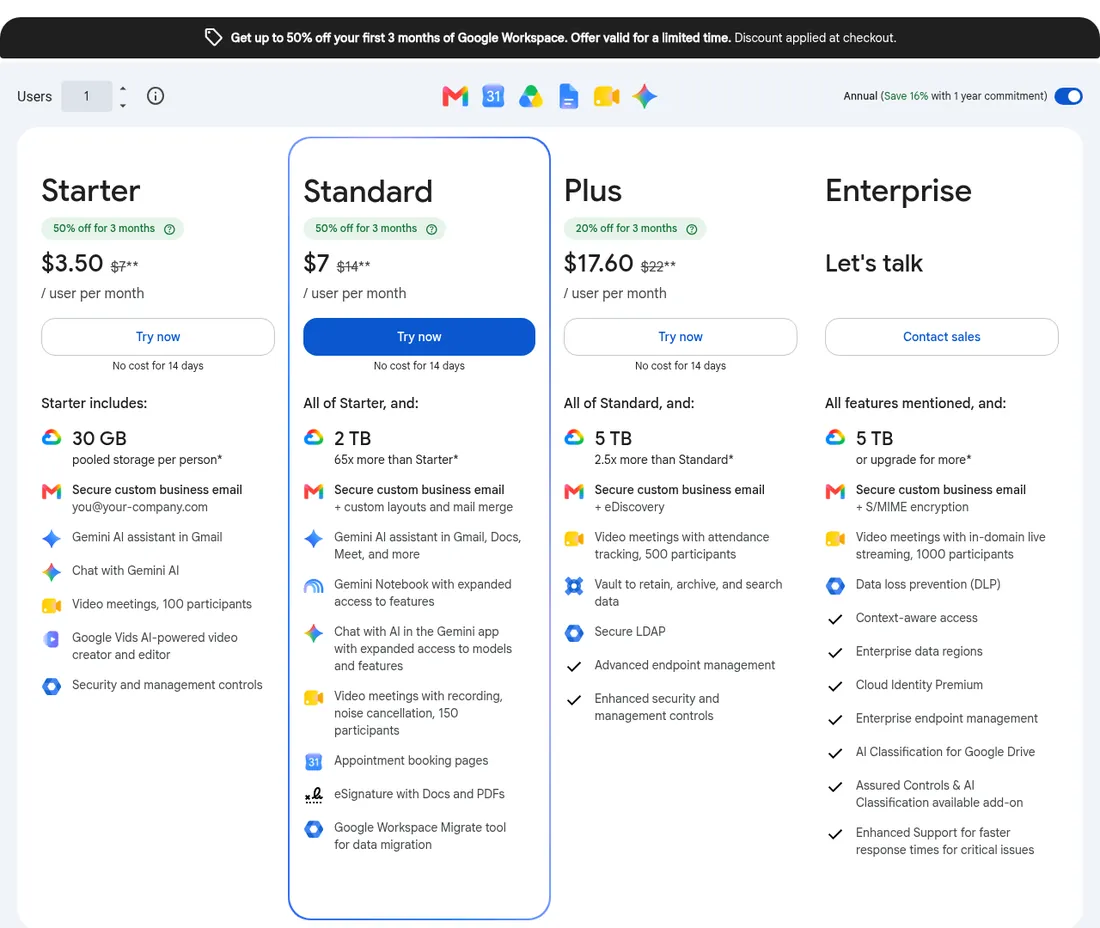Viewport: 1100px width, 928px height.
Task: Click the icon beside Chat with Gemini AI
Action: click(x=52, y=572)
